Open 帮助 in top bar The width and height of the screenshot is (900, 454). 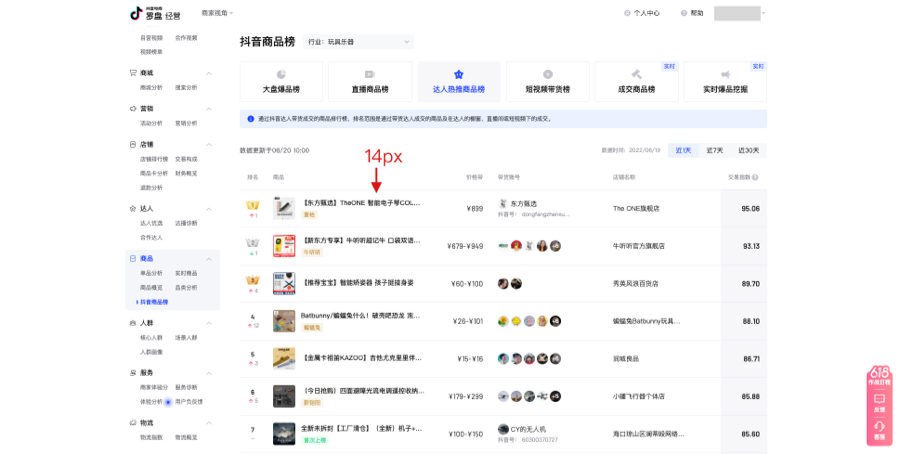(x=692, y=13)
